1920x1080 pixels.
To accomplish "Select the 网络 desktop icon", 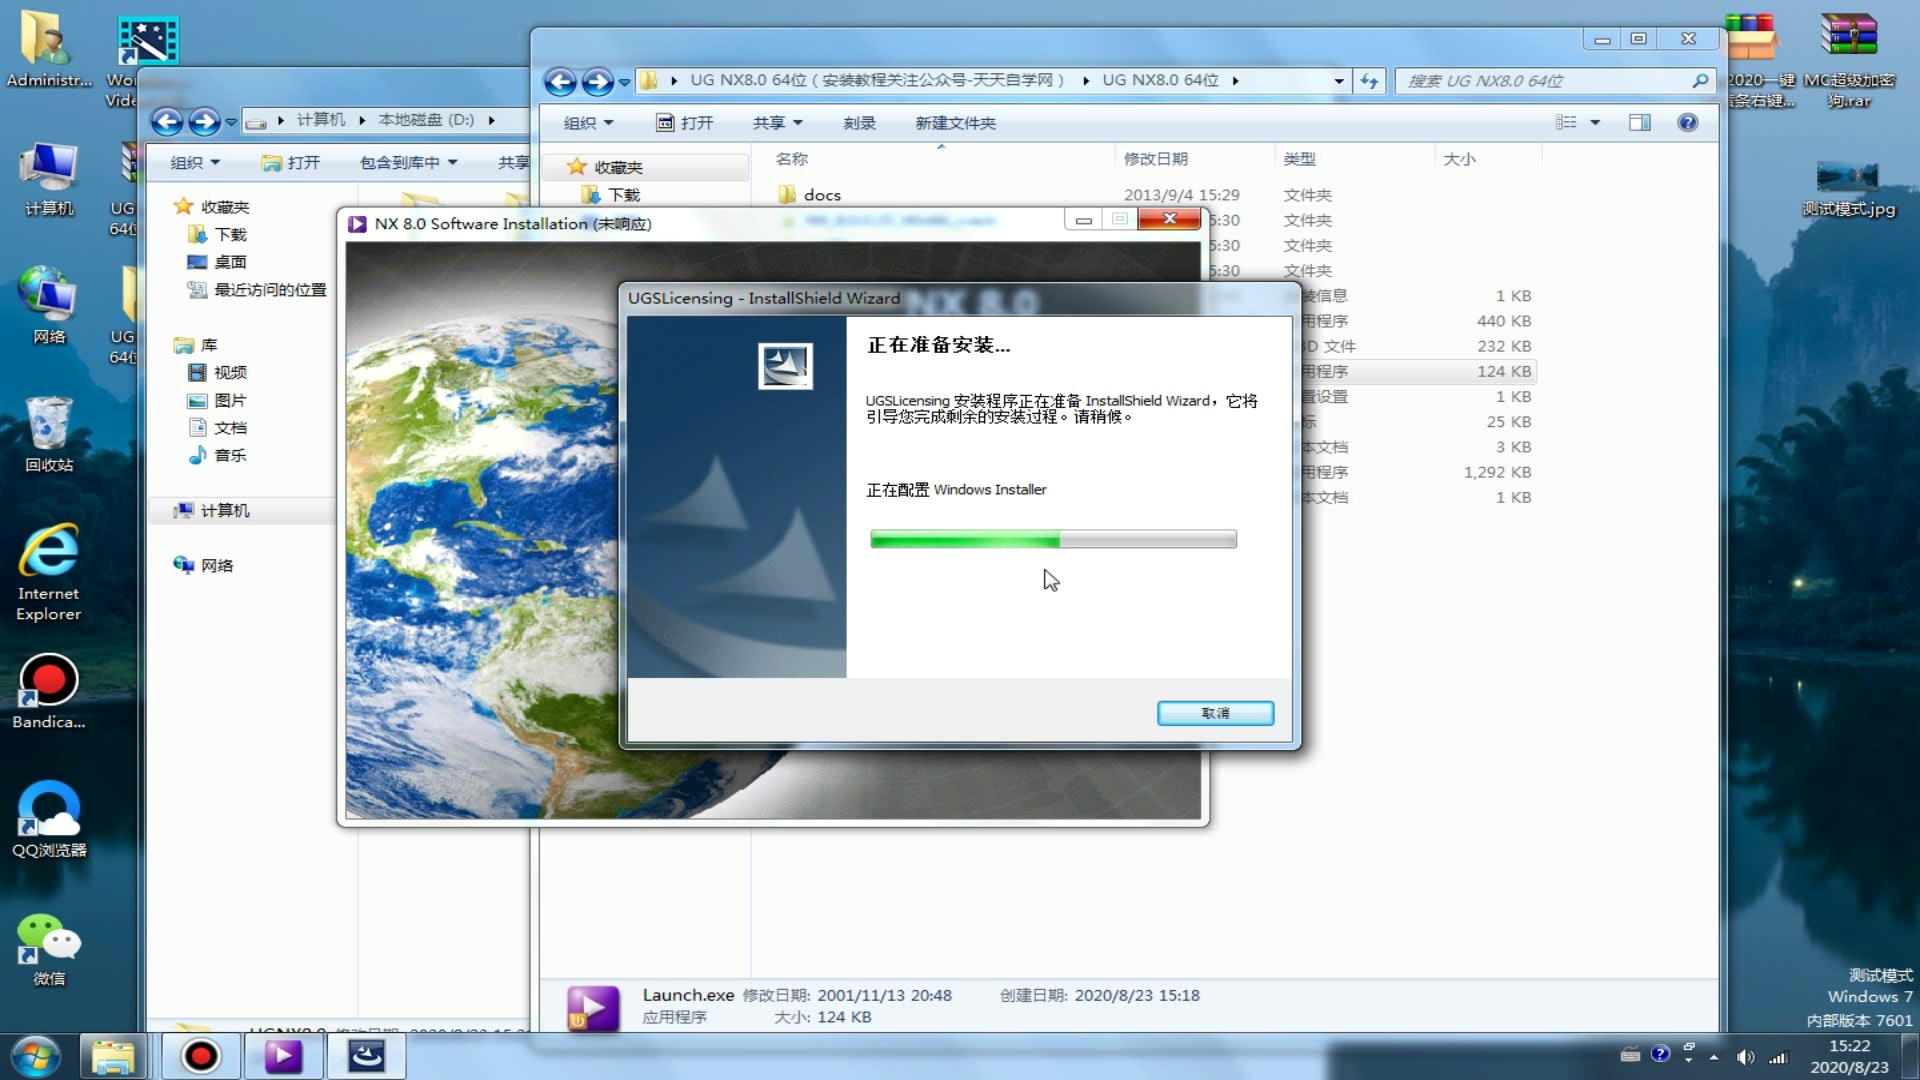I will coord(48,305).
